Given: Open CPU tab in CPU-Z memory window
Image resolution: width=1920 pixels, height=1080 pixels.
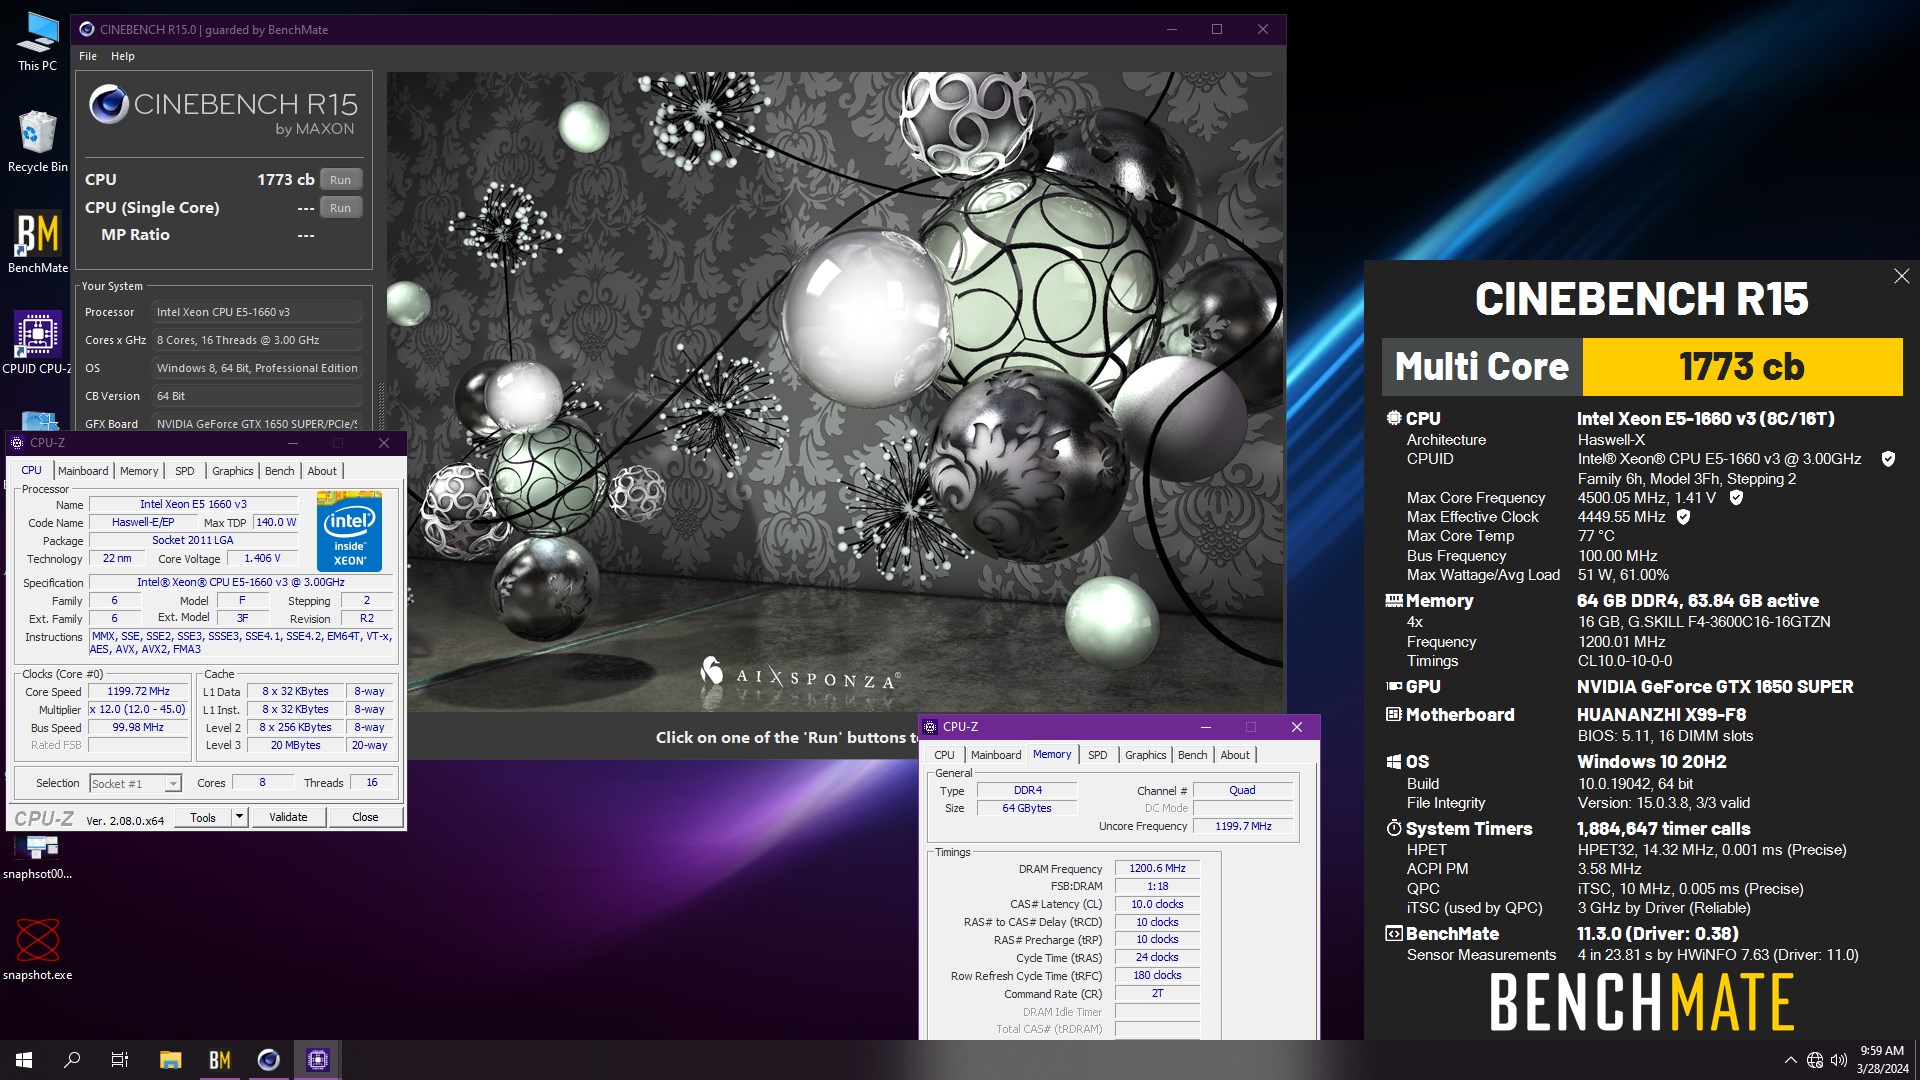Looking at the screenshot, I should tap(944, 755).
